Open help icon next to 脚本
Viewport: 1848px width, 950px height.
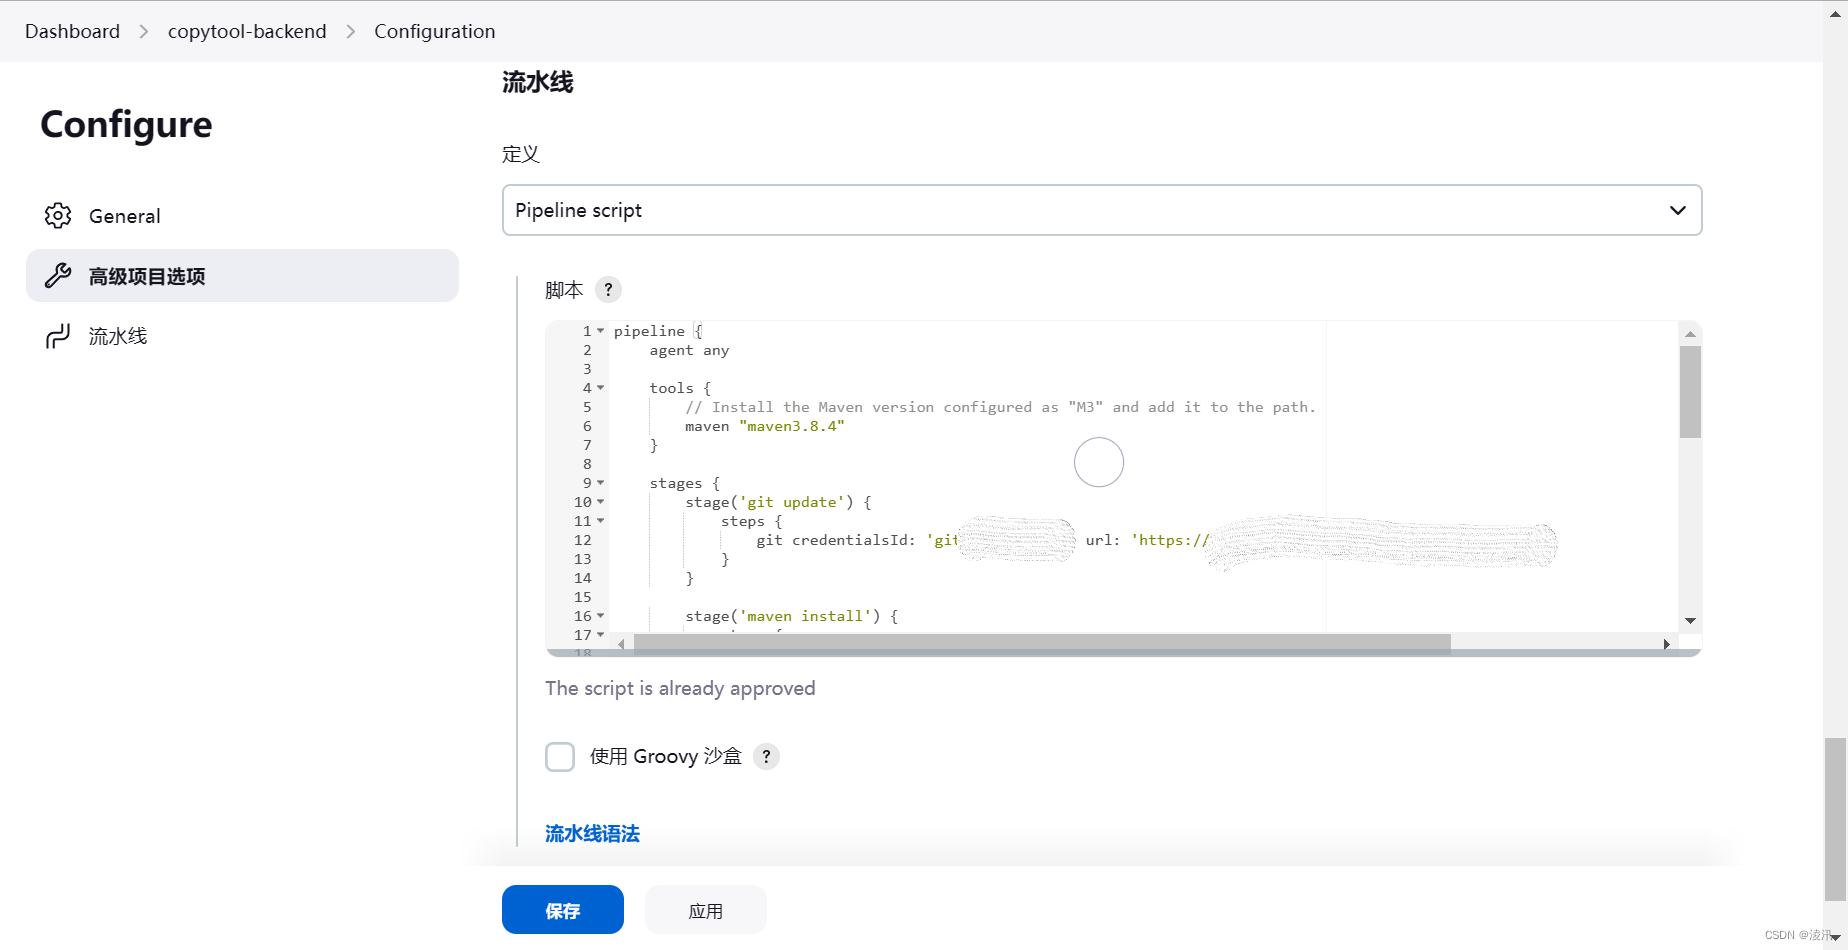click(608, 289)
